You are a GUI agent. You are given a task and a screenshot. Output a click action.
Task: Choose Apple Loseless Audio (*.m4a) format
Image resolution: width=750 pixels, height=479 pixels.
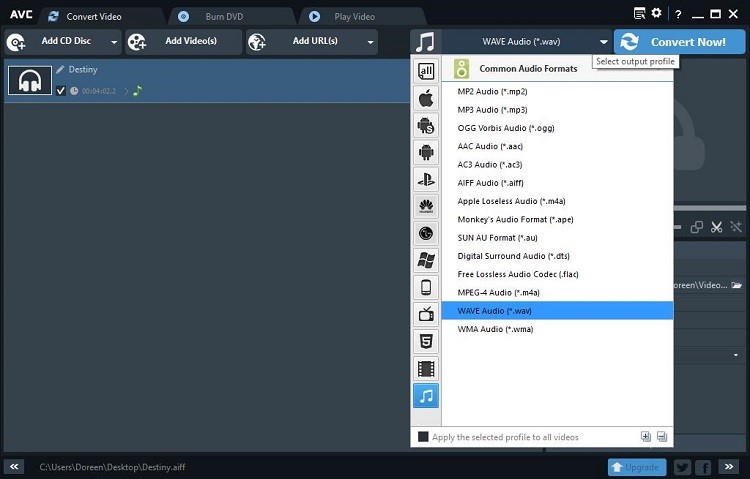point(557,201)
